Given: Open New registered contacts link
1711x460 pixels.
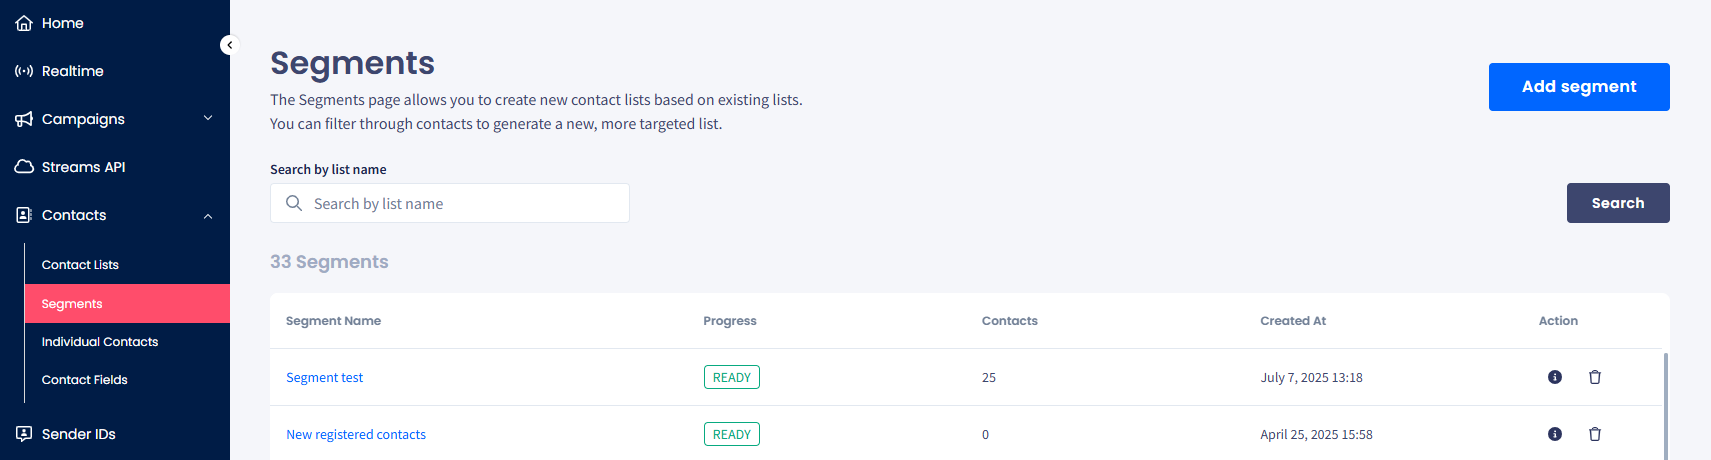Looking at the screenshot, I should pyautogui.click(x=356, y=435).
